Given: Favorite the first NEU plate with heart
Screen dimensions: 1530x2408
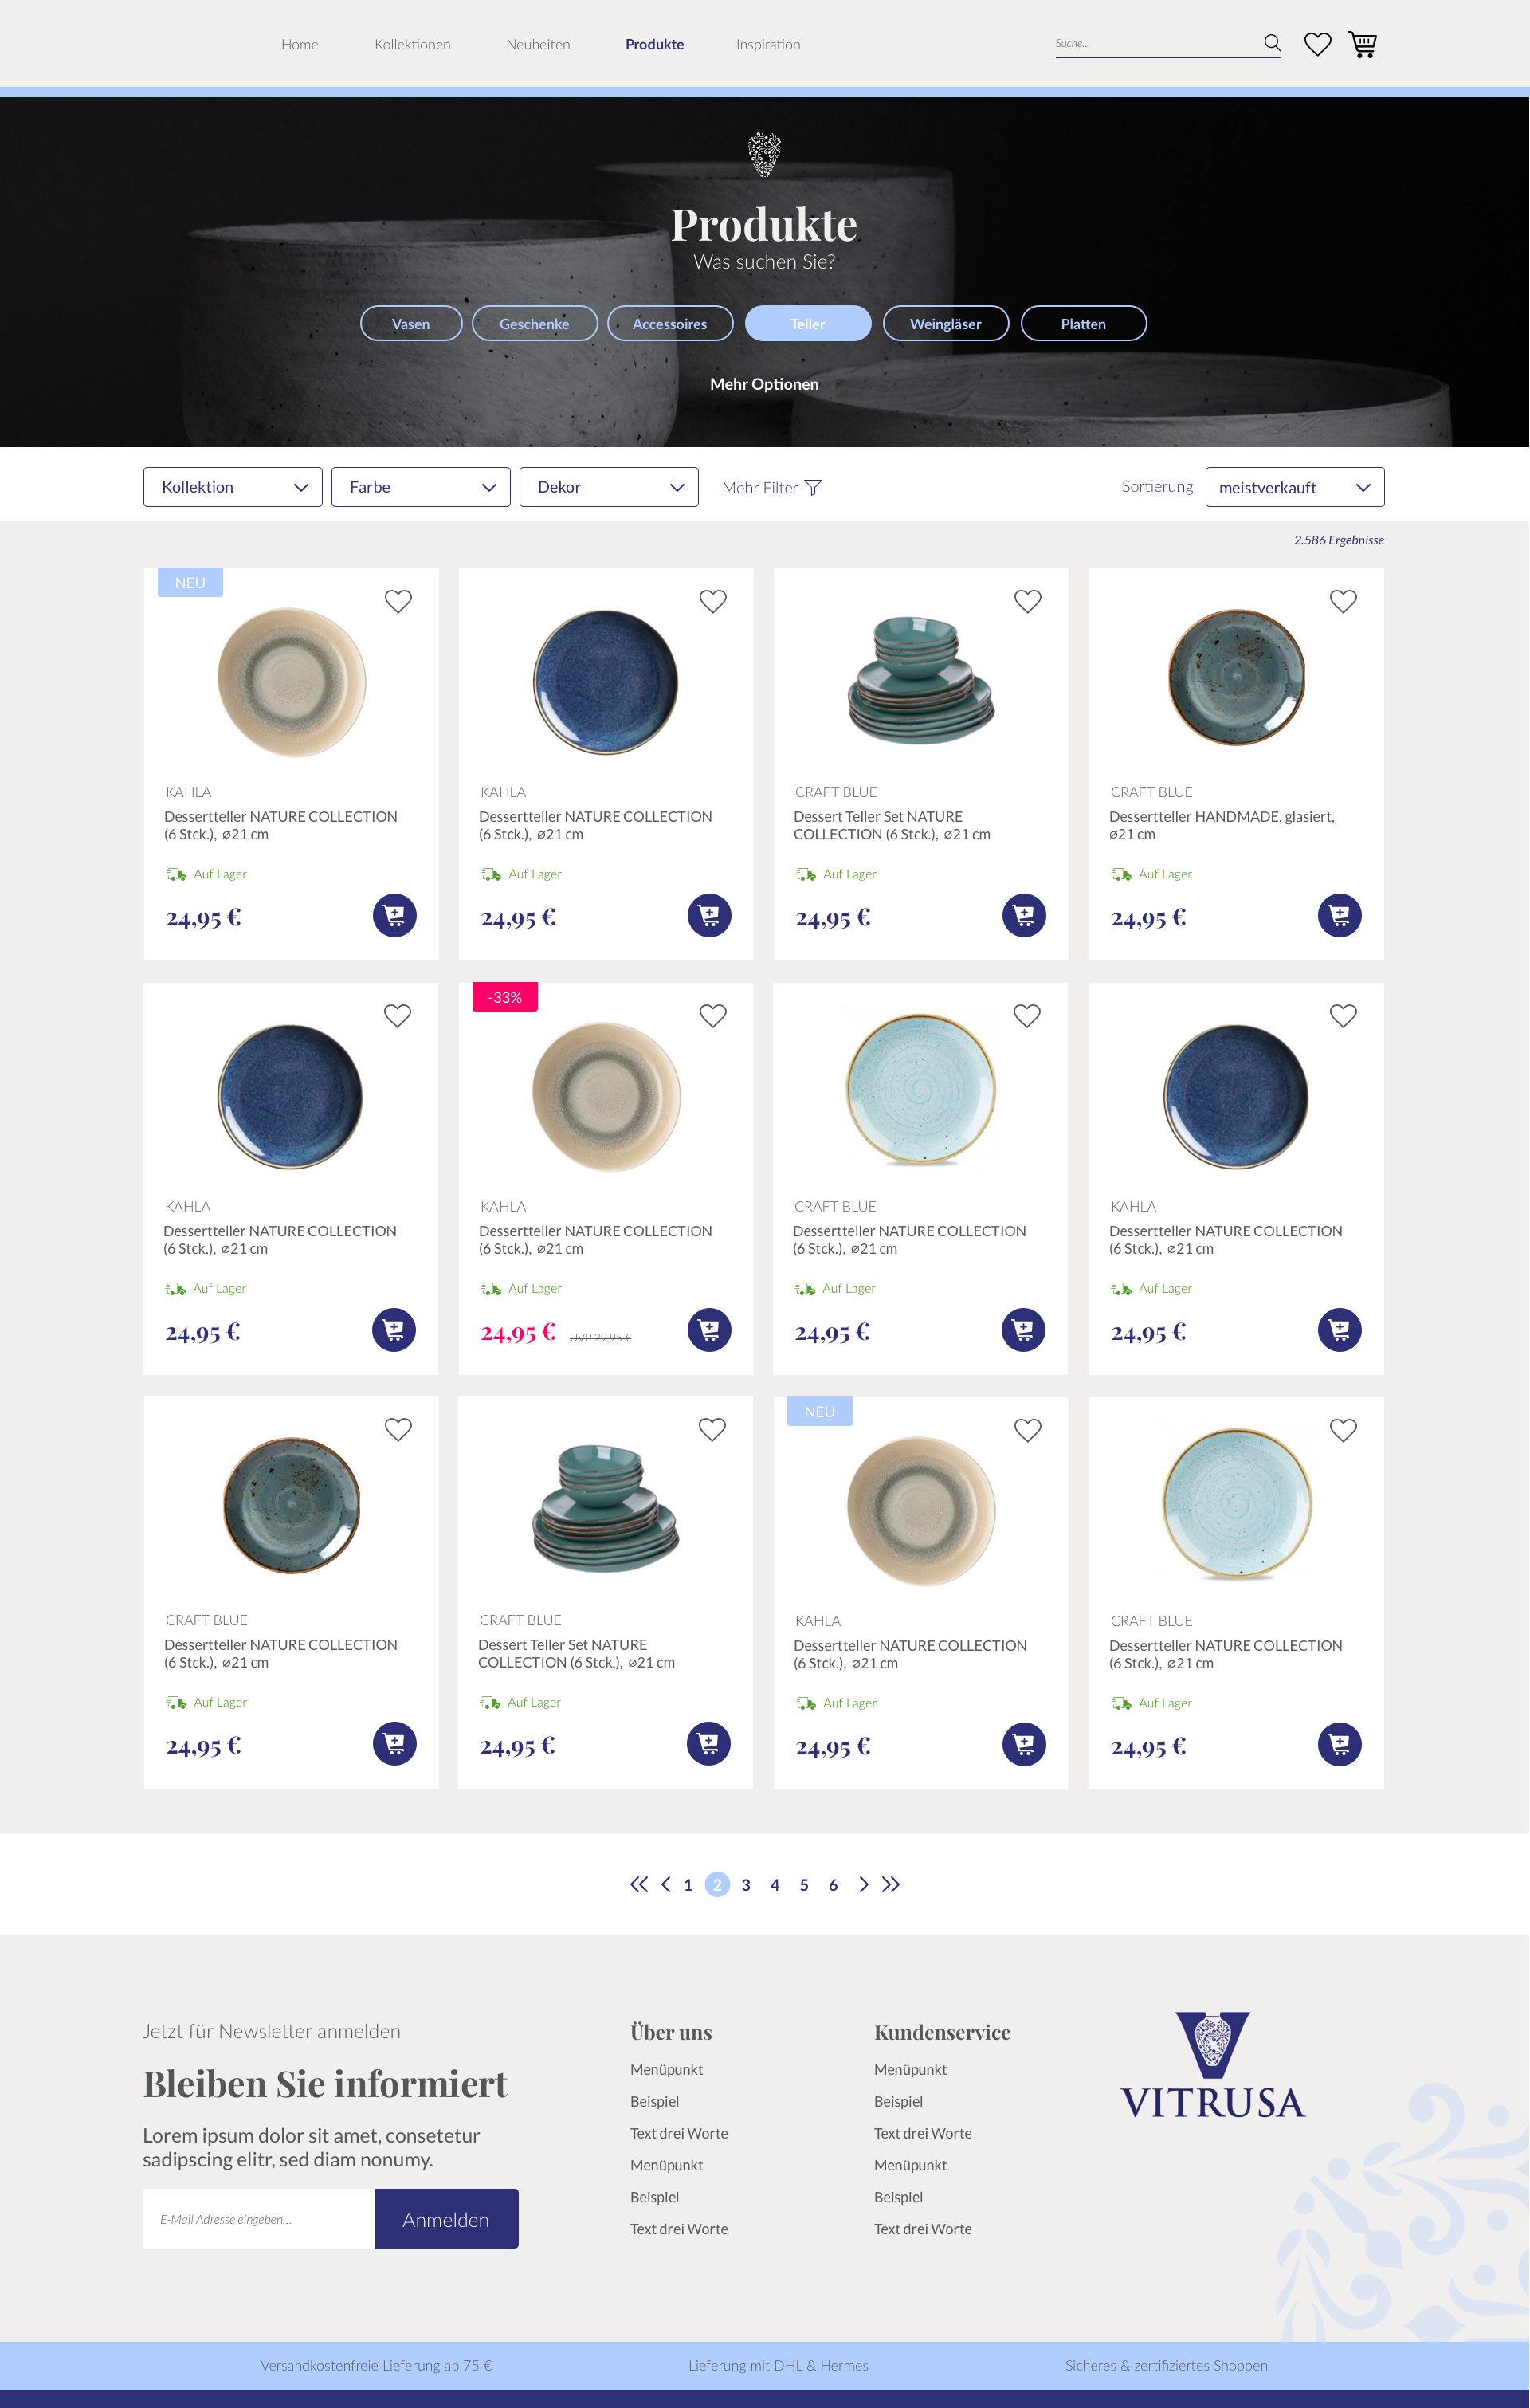Looking at the screenshot, I should [x=398, y=601].
